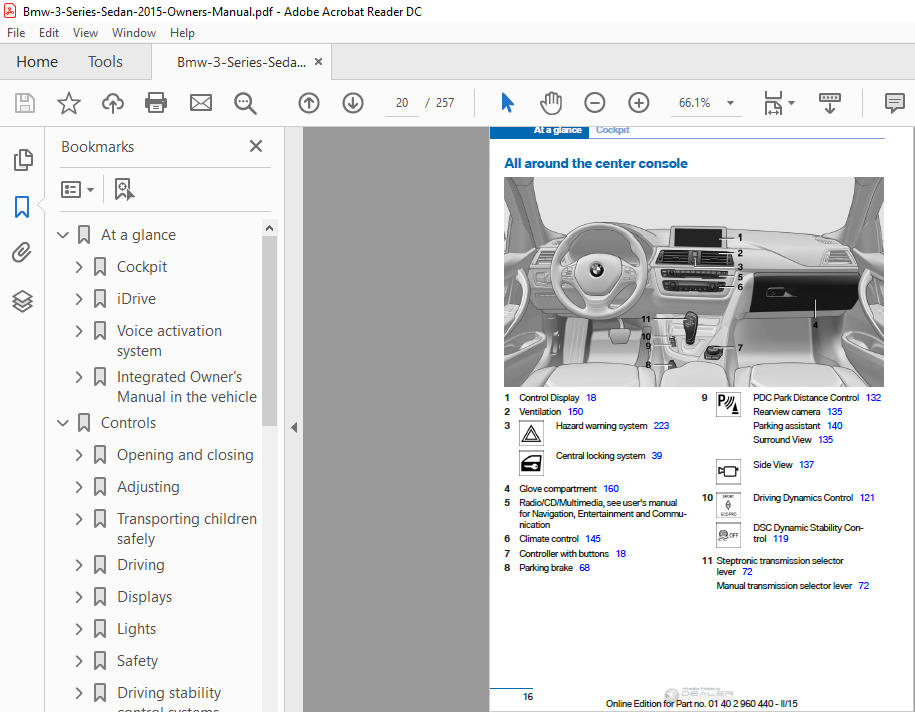Expand Transporting children safely bookmark

coord(79,519)
